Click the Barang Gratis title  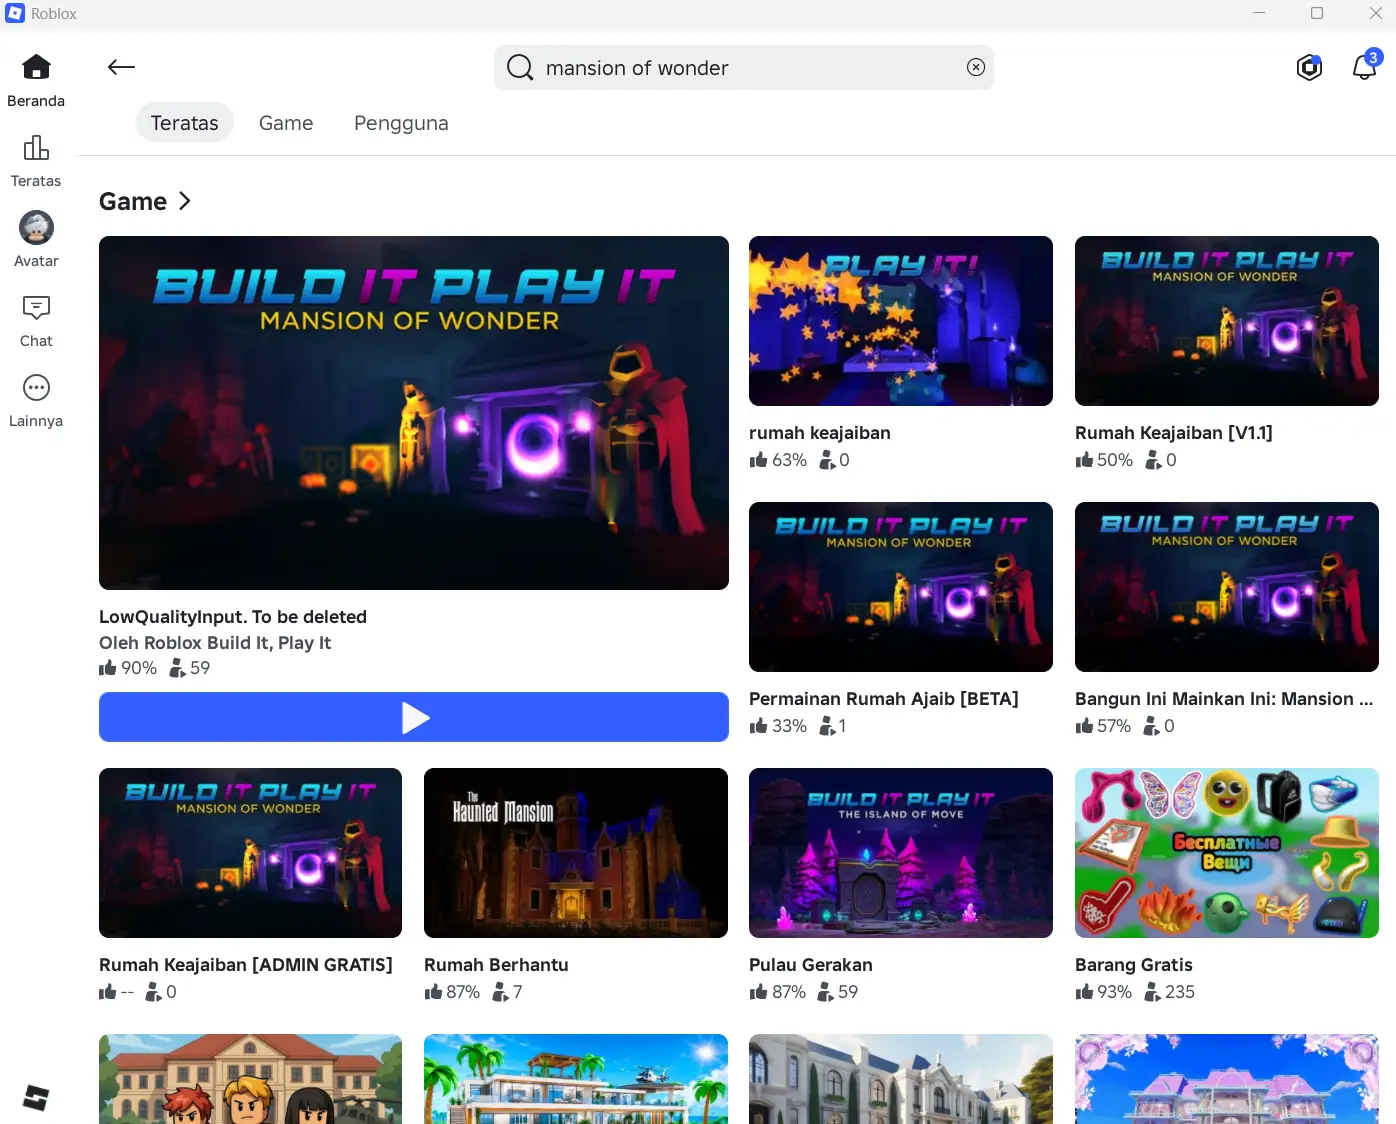[1134, 965]
